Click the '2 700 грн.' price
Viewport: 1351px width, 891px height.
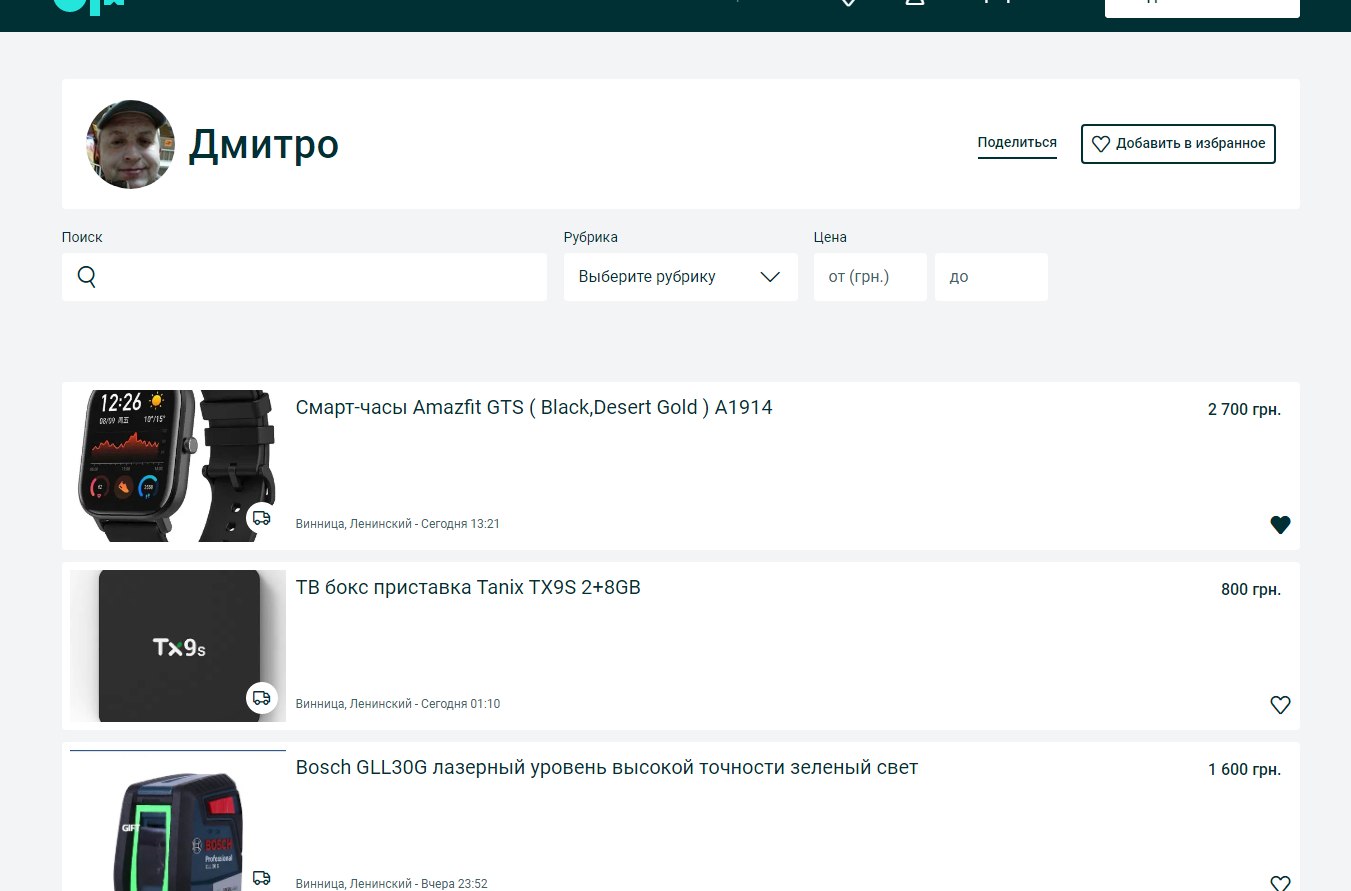1244,409
